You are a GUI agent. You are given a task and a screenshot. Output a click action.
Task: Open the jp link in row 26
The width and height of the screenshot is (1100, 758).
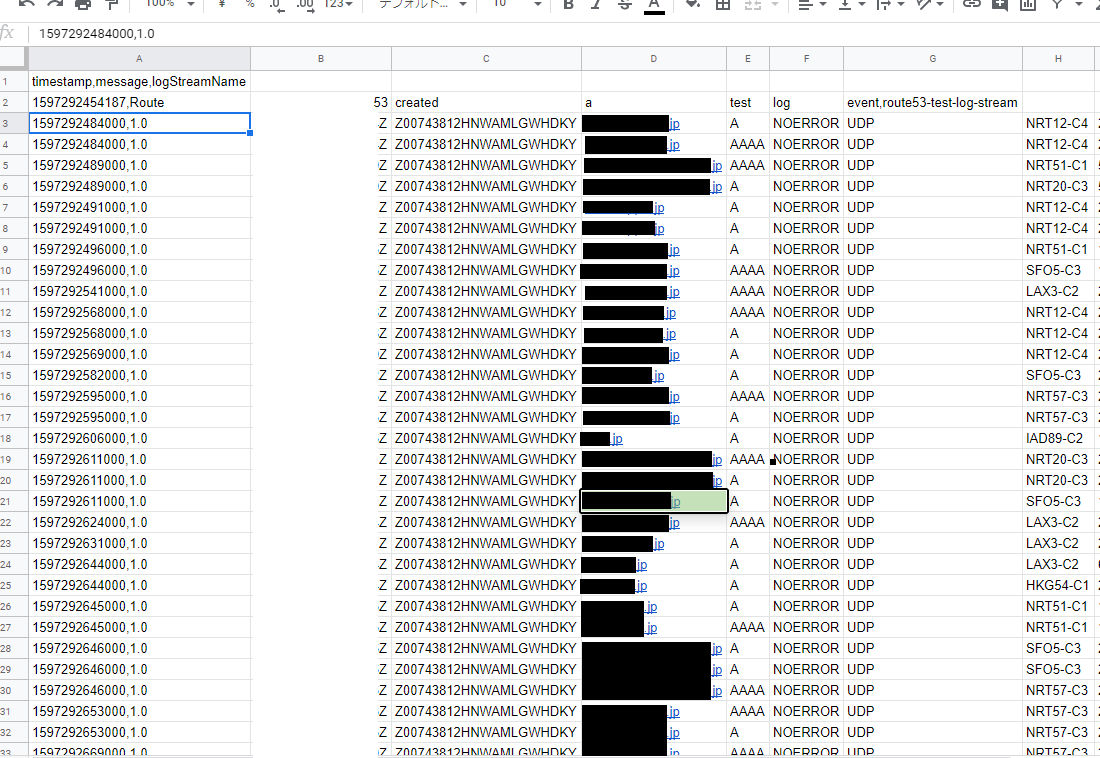point(652,607)
